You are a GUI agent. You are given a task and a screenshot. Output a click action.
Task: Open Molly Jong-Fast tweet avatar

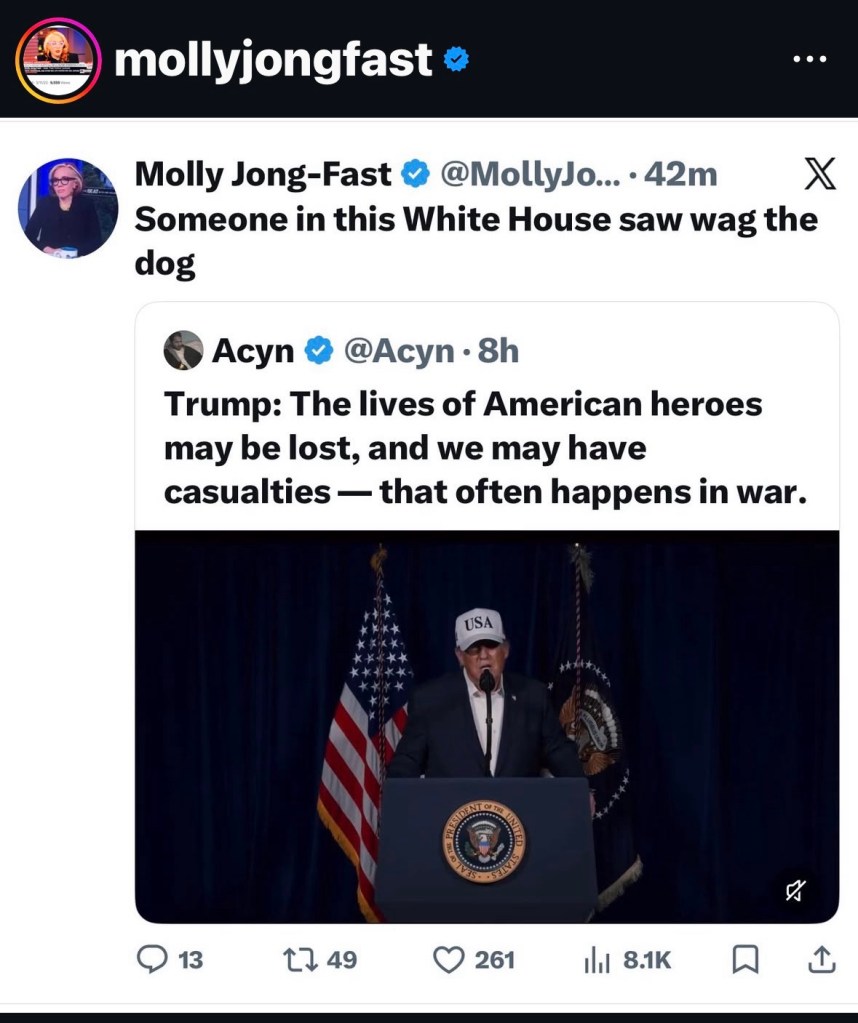(x=68, y=208)
